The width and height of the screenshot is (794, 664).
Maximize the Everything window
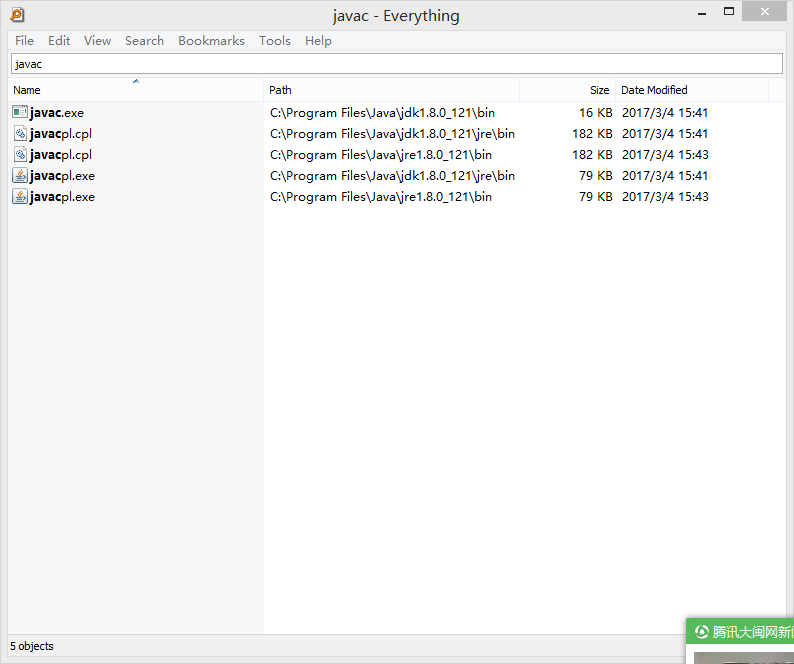click(x=729, y=12)
